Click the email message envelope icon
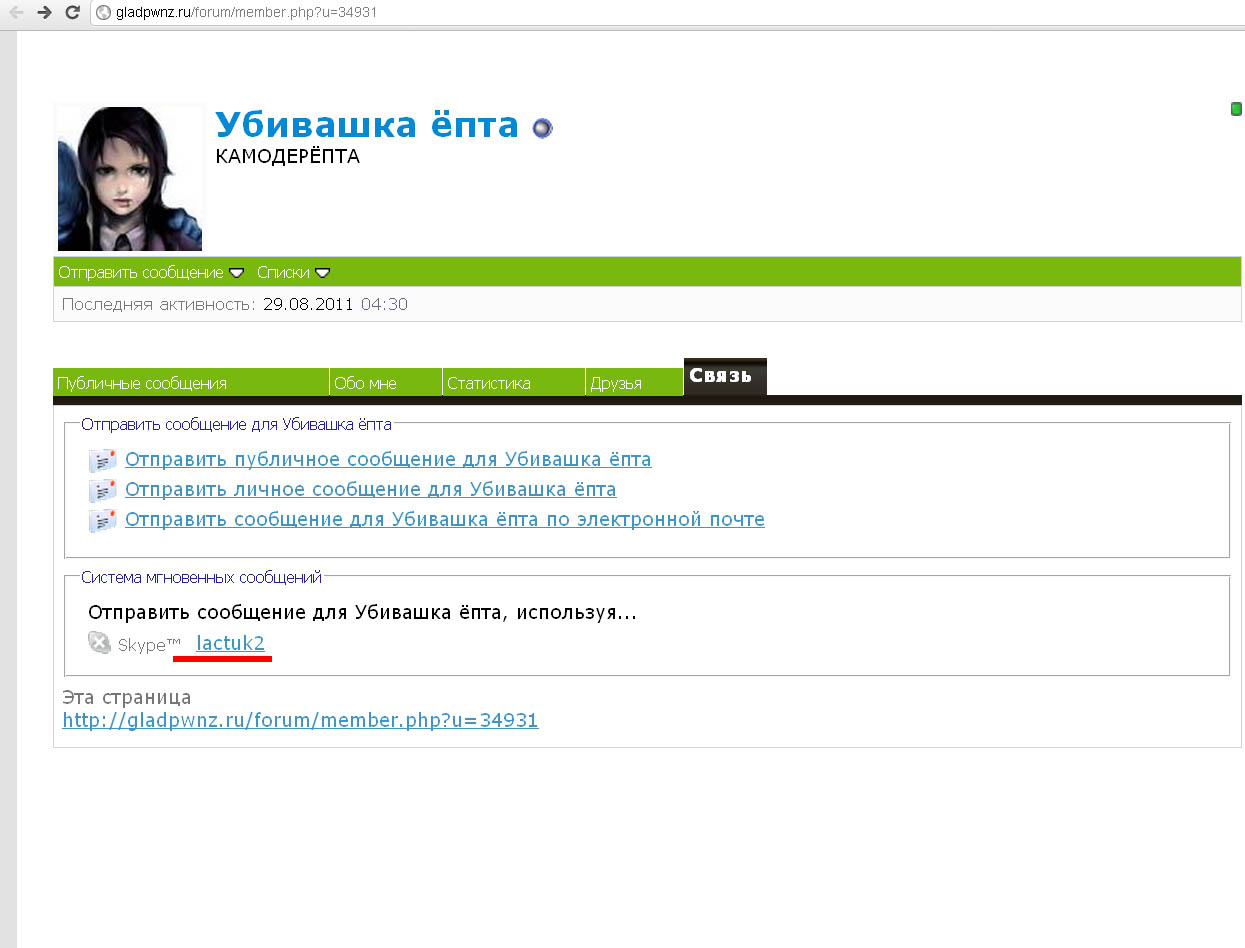Viewport: 1245px width, 948px height. (102, 521)
